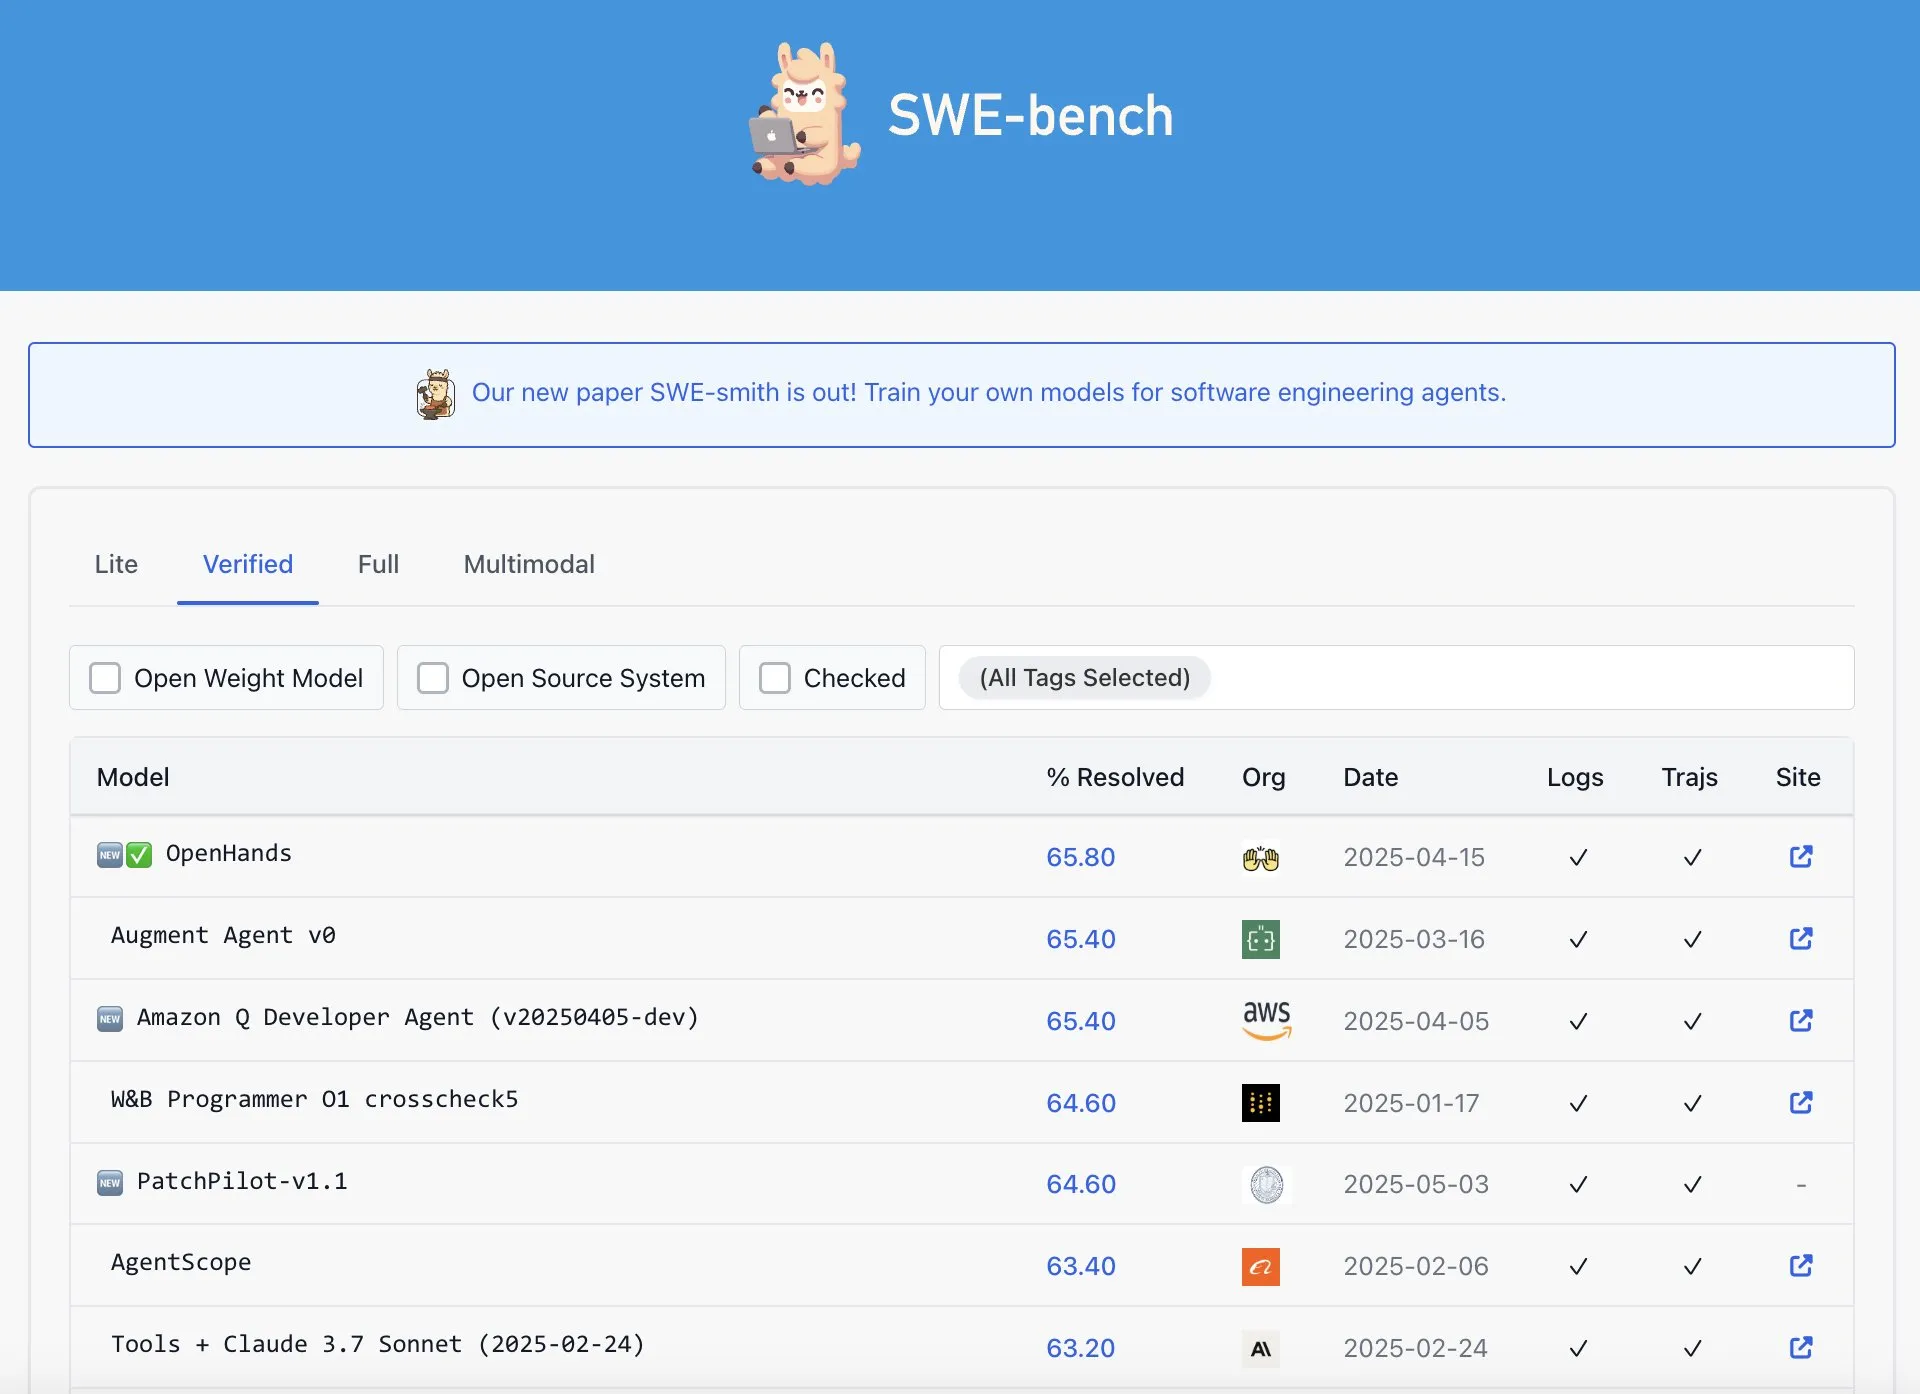
Task: Click the Logs checkmark for AgentScope
Action: [x=1578, y=1267]
